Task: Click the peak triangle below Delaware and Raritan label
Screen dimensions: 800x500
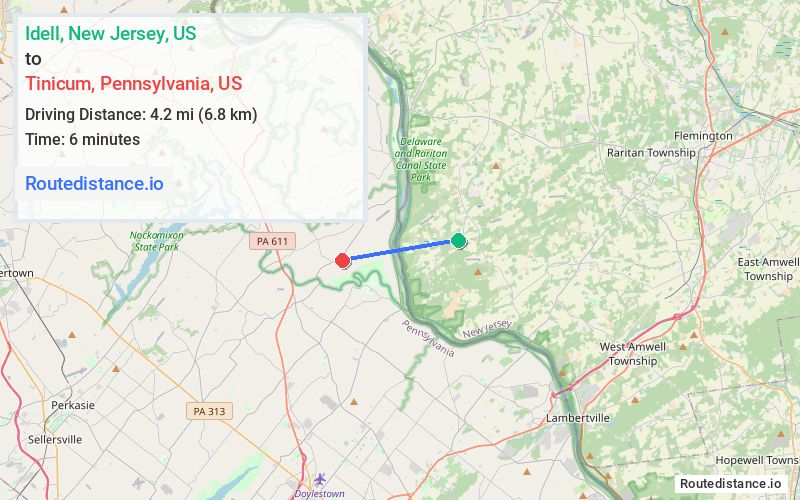Action: (495, 166)
